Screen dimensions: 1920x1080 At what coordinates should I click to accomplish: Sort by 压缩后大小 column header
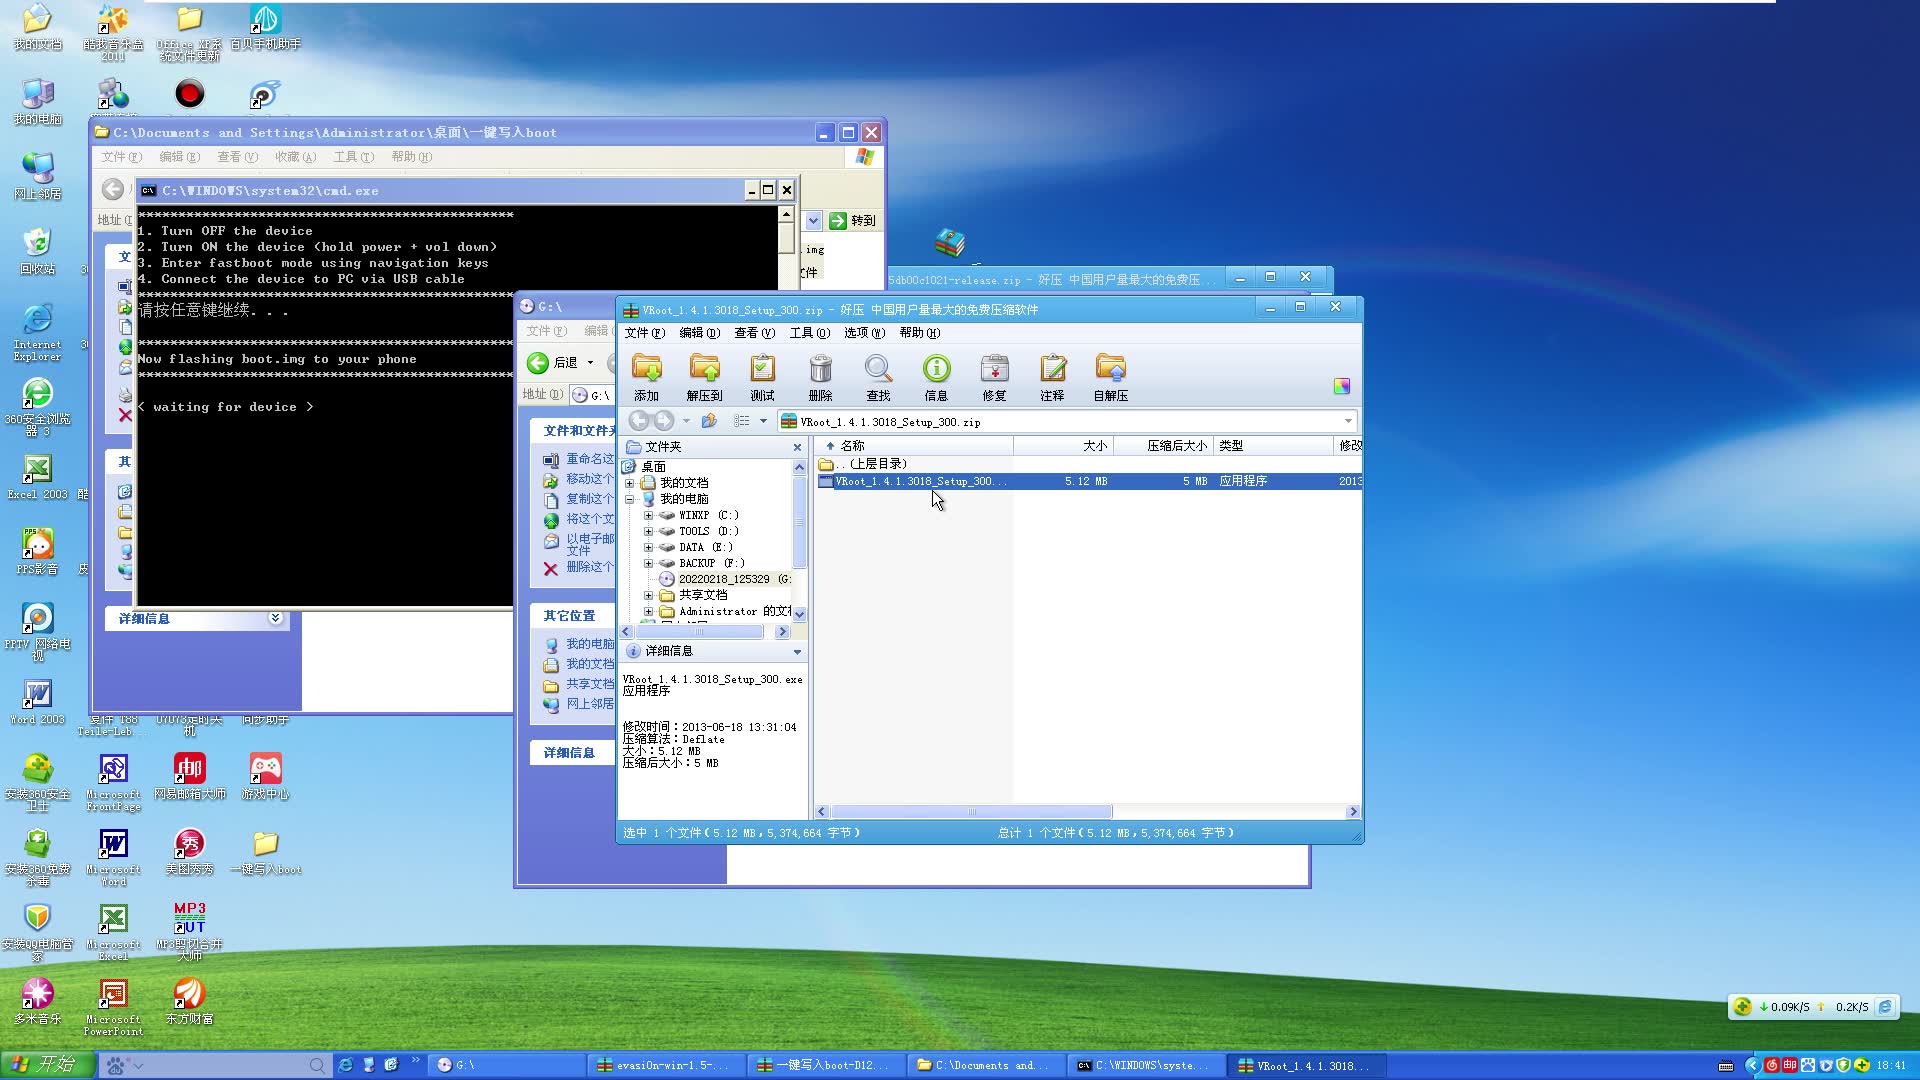point(1163,446)
